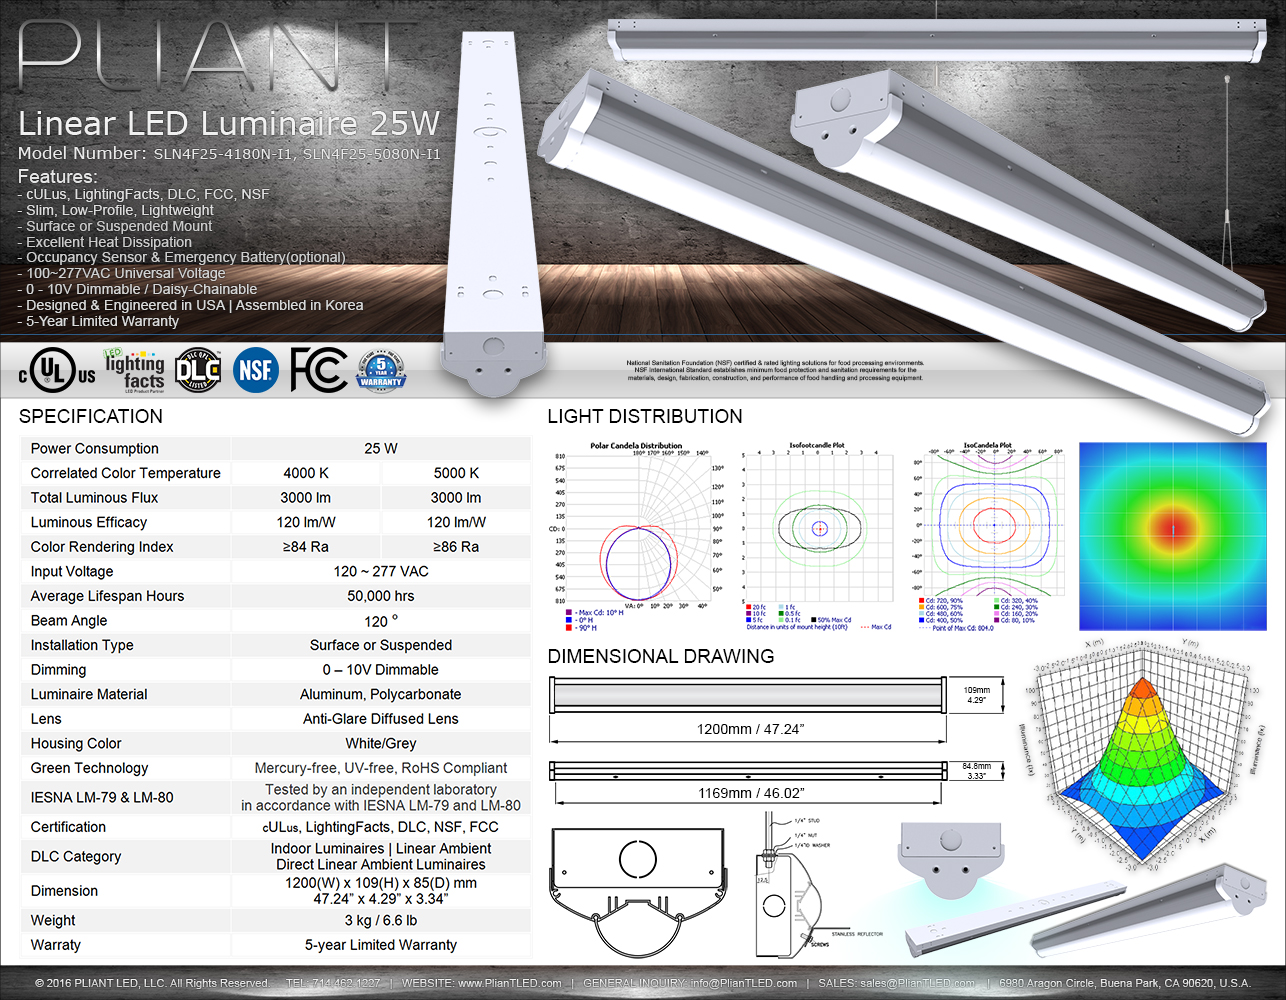
Task: Click the Total Luminous Flux label
Action: point(94,497)
